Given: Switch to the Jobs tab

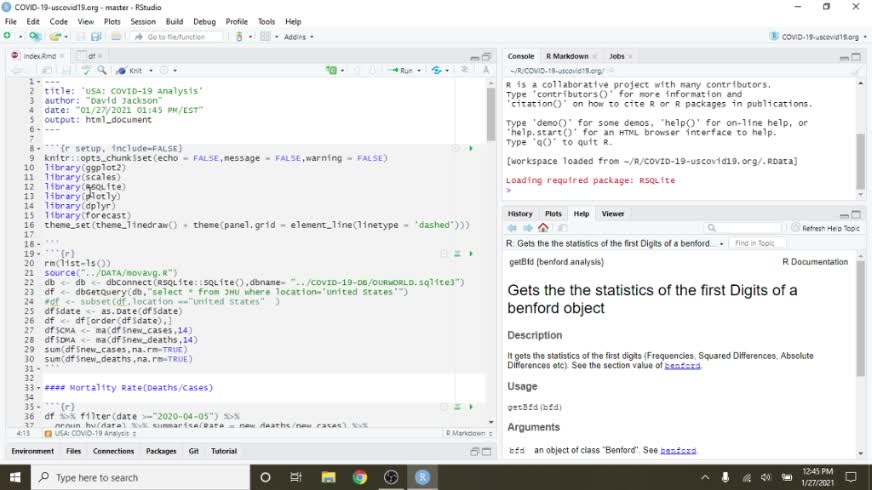Looking at the screenshot, I should pyautogui.click(x=617, y=56).
